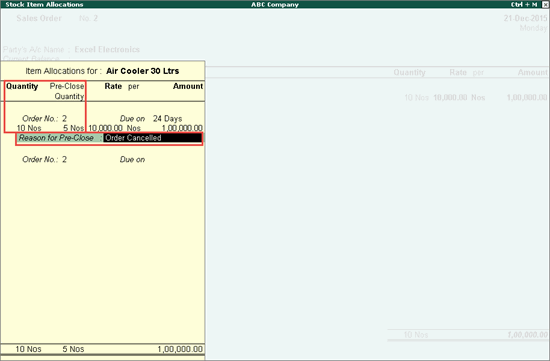Click the 10 Nos quantity value for Order 2
The image size is (550, 361).
click(29, 128)
